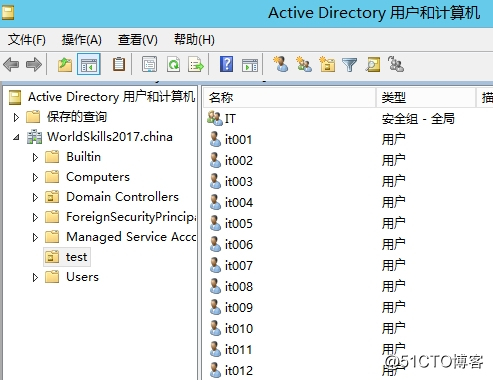Viewport: 493px width, 380px height.
Task: Create a new user icon
Action: [x=281, y=64]
